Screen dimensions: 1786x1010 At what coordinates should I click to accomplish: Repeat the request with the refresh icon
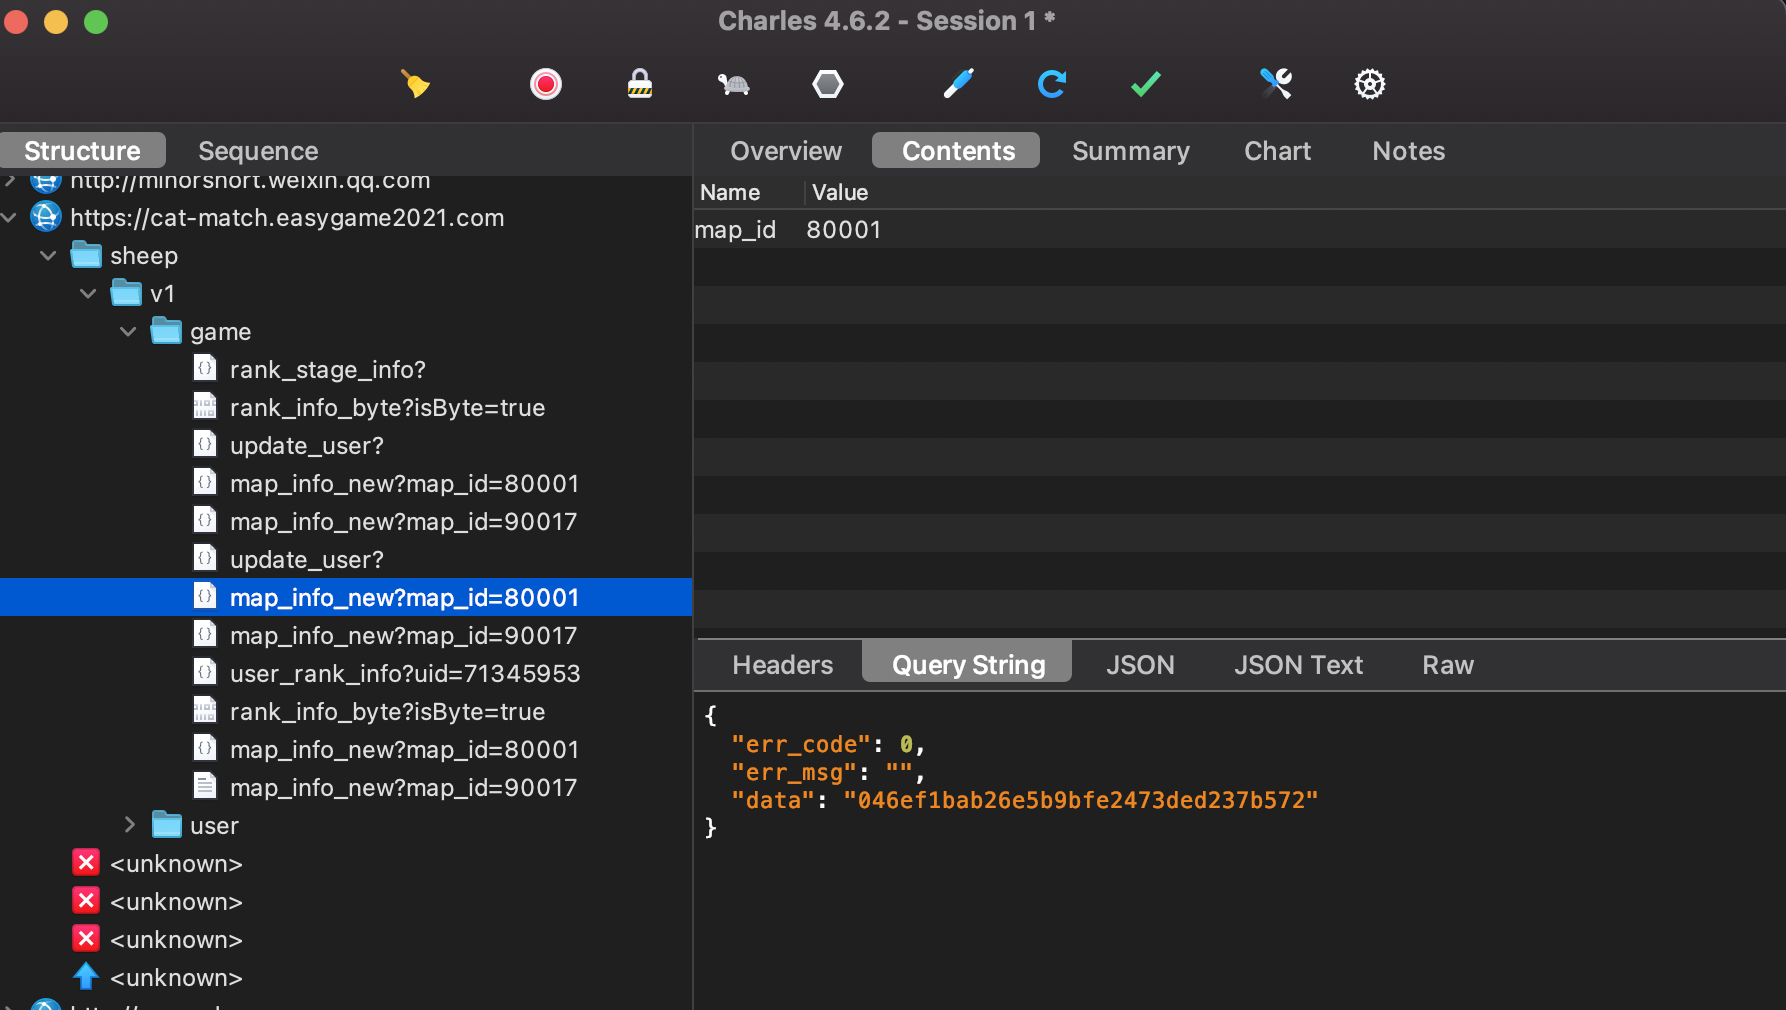coord(1052,84)
